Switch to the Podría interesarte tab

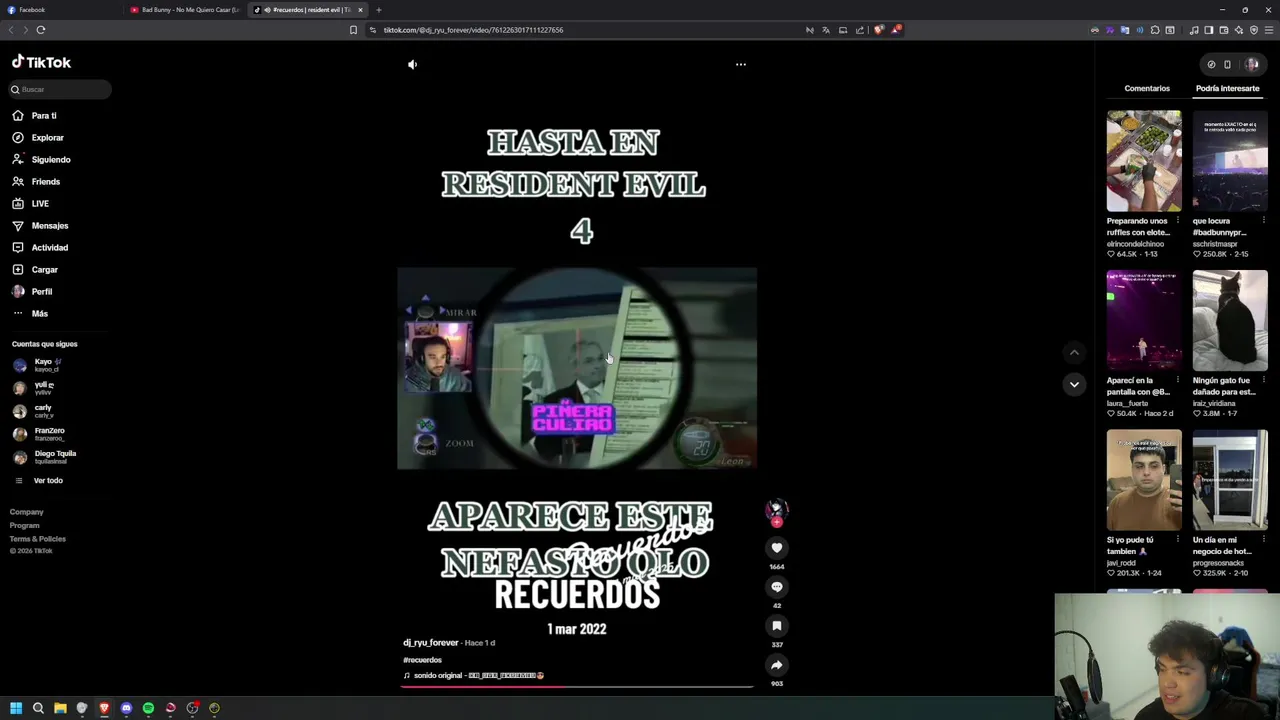coord(1227,88)
